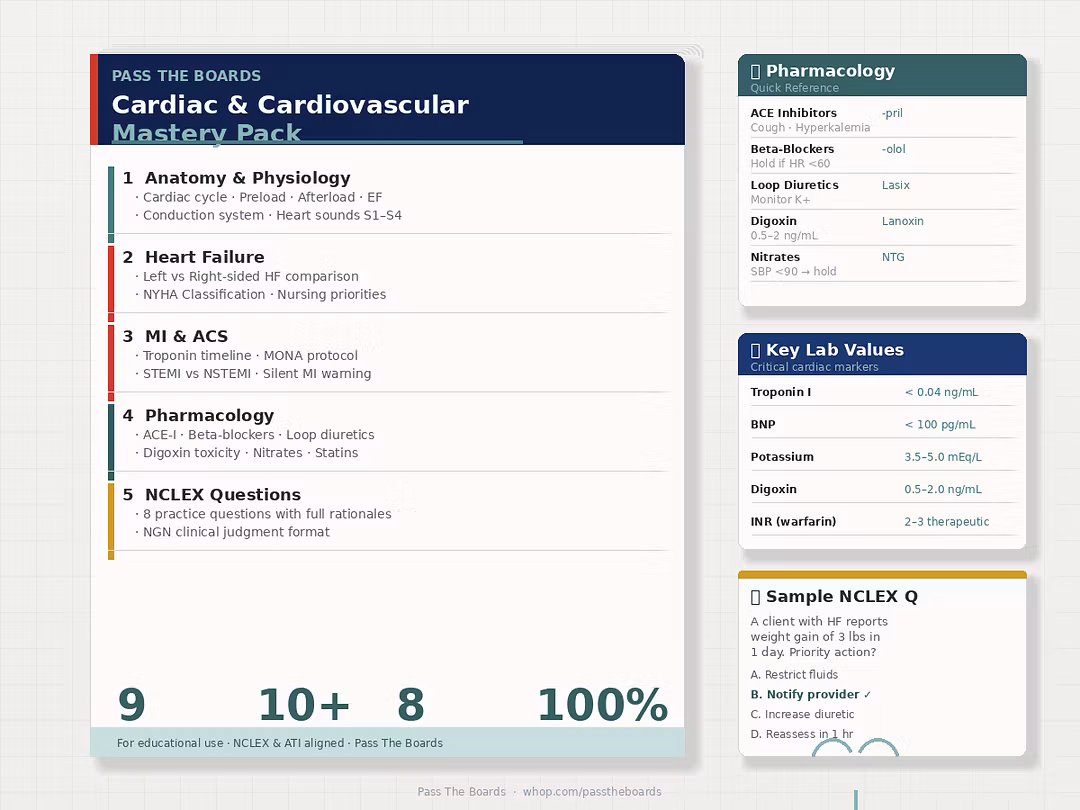Image resolution: width=1080 pixels, height=810 pixels.
Task: Select the ACE Inhibitors row
Action: pos(883,120)
